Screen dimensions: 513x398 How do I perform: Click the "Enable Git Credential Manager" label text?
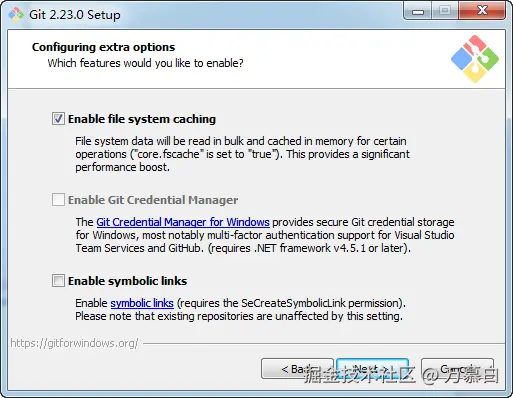(153, 200)
